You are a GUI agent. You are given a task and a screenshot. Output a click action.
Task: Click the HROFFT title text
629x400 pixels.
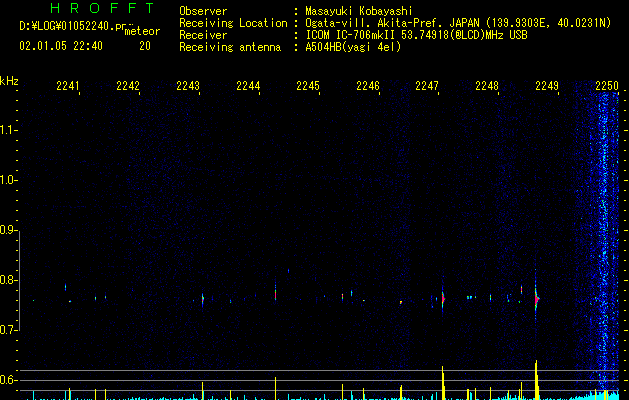[103, 8]
